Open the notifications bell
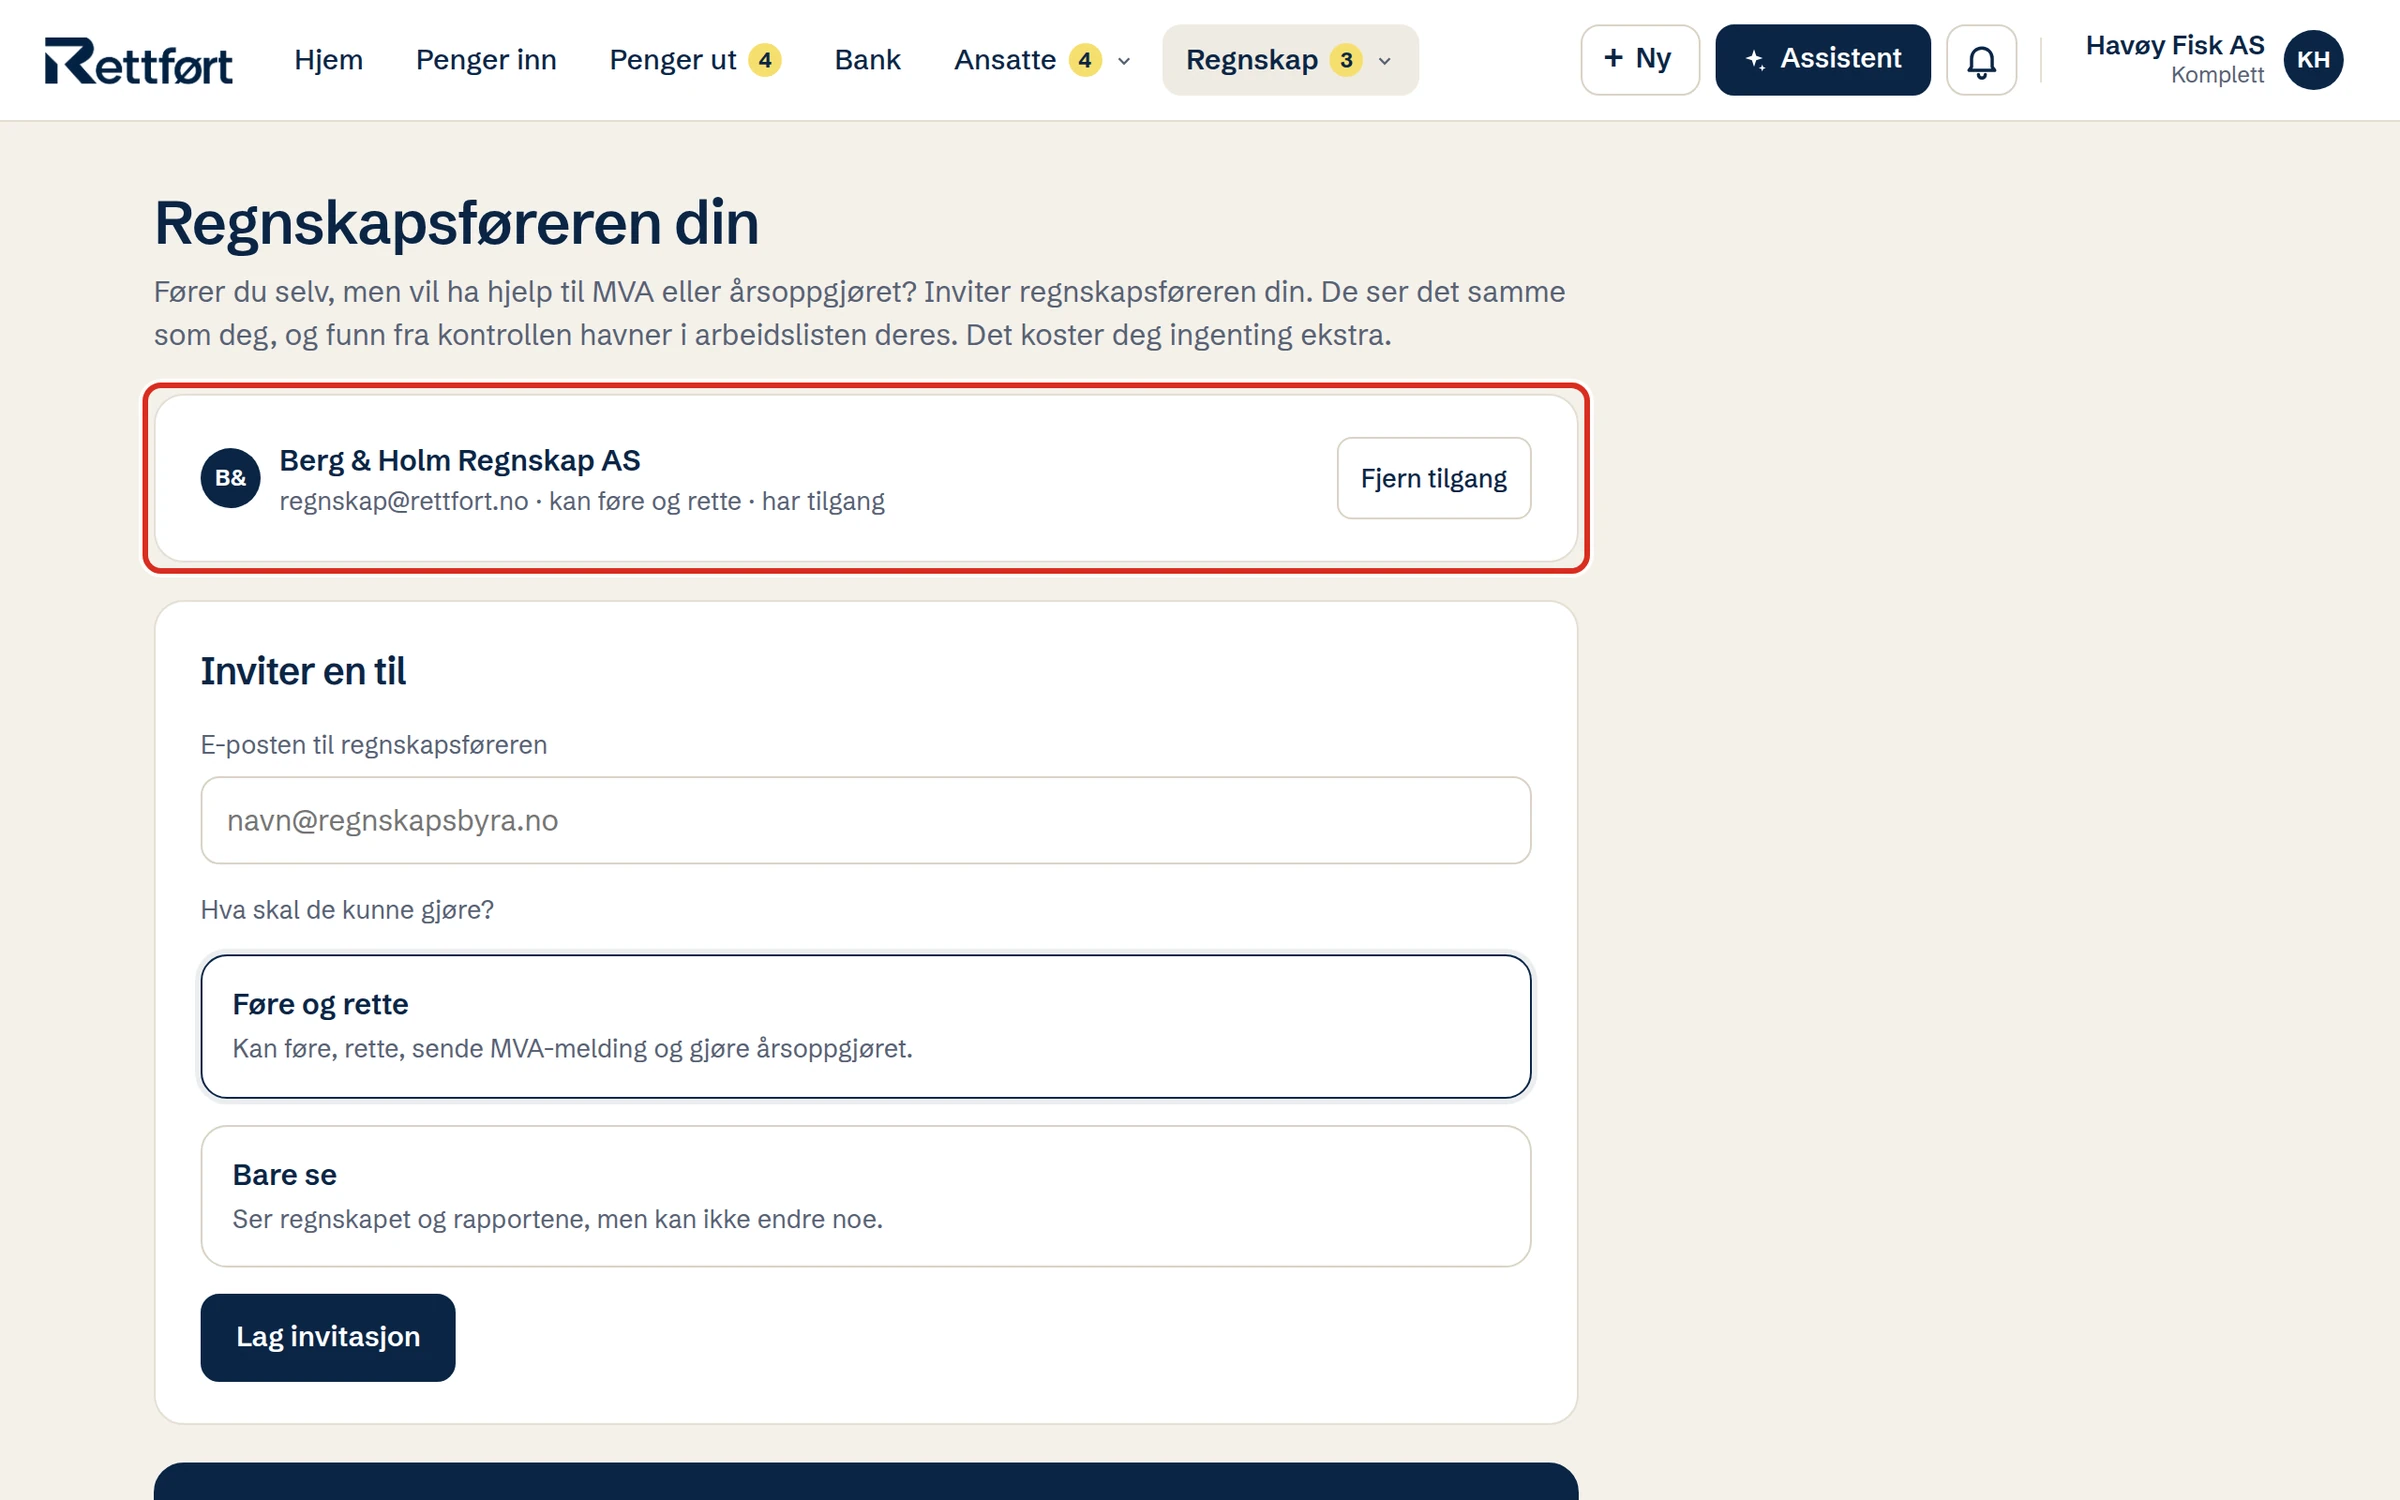This screenshot has width=2400, height=1500. pos(1981,60)
